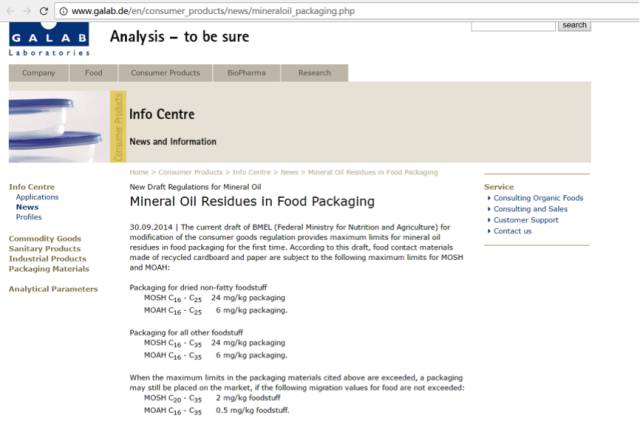Click the browser address bar URL

pyautogui.click(x=213, y=11)
